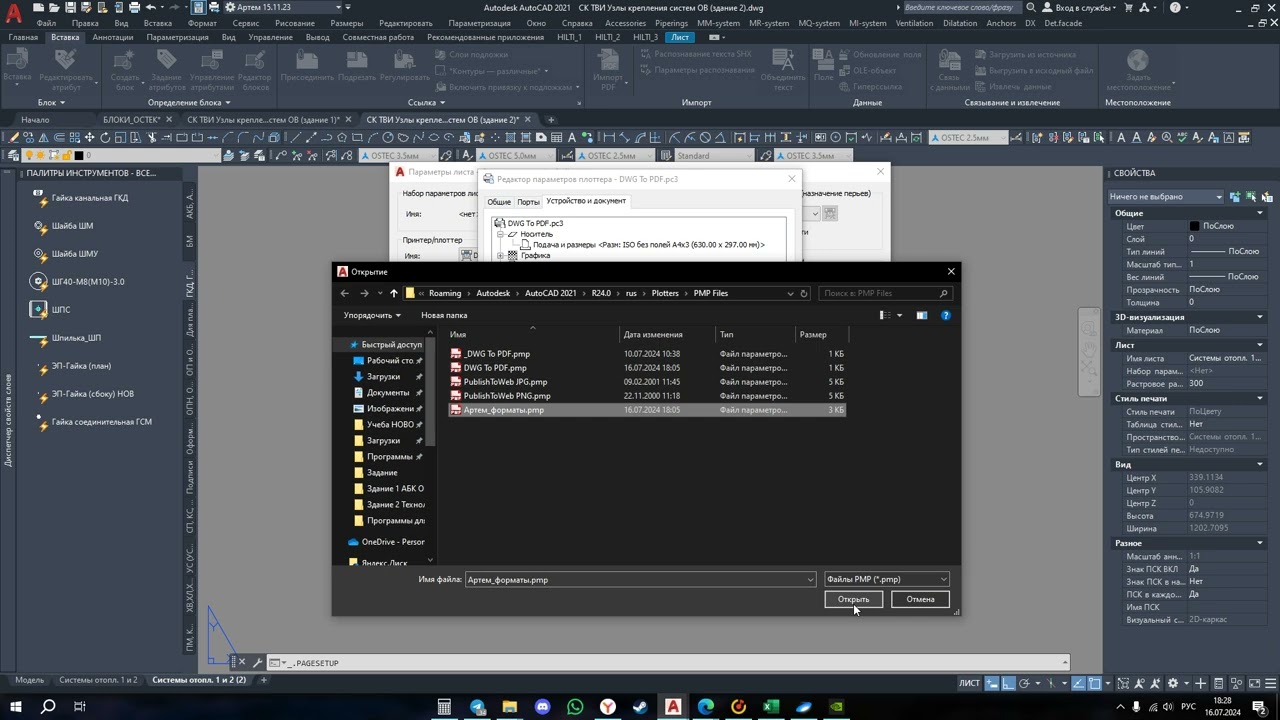Image resolution: width=1280 pixels, height=720 pixels.
Task: Click the Отмена button in the file dialog
Action: (x=920, y=599)
